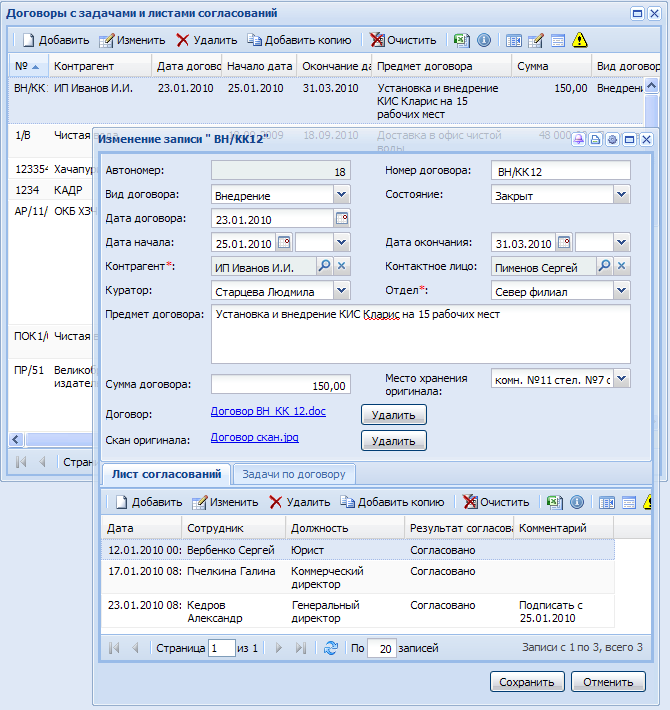Select the Лист согласований tab

tap(166, 474)
